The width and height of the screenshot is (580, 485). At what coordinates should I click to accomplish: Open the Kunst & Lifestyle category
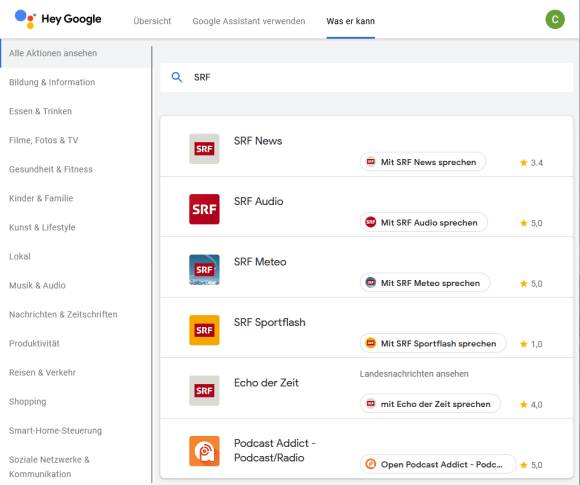[x=42, y=227]
